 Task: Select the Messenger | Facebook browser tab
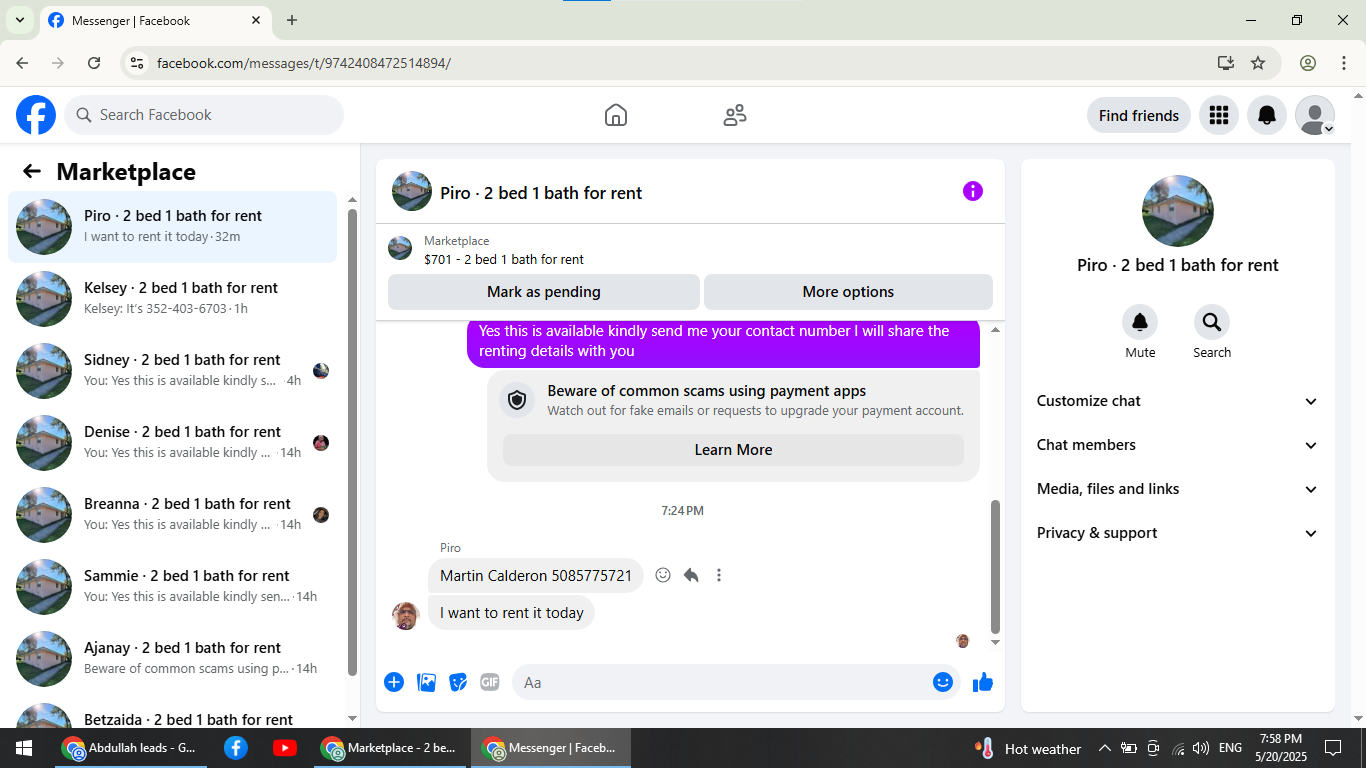click(155, 21)
